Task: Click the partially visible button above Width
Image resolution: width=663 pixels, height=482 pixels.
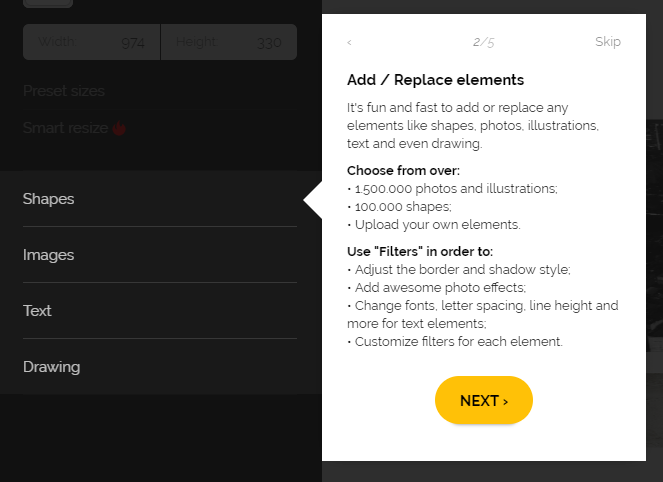Action: point(48,3)
